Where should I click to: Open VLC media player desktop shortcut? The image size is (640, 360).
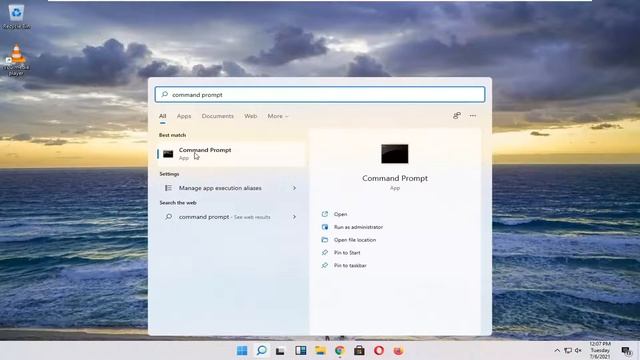tap(16, 60)
